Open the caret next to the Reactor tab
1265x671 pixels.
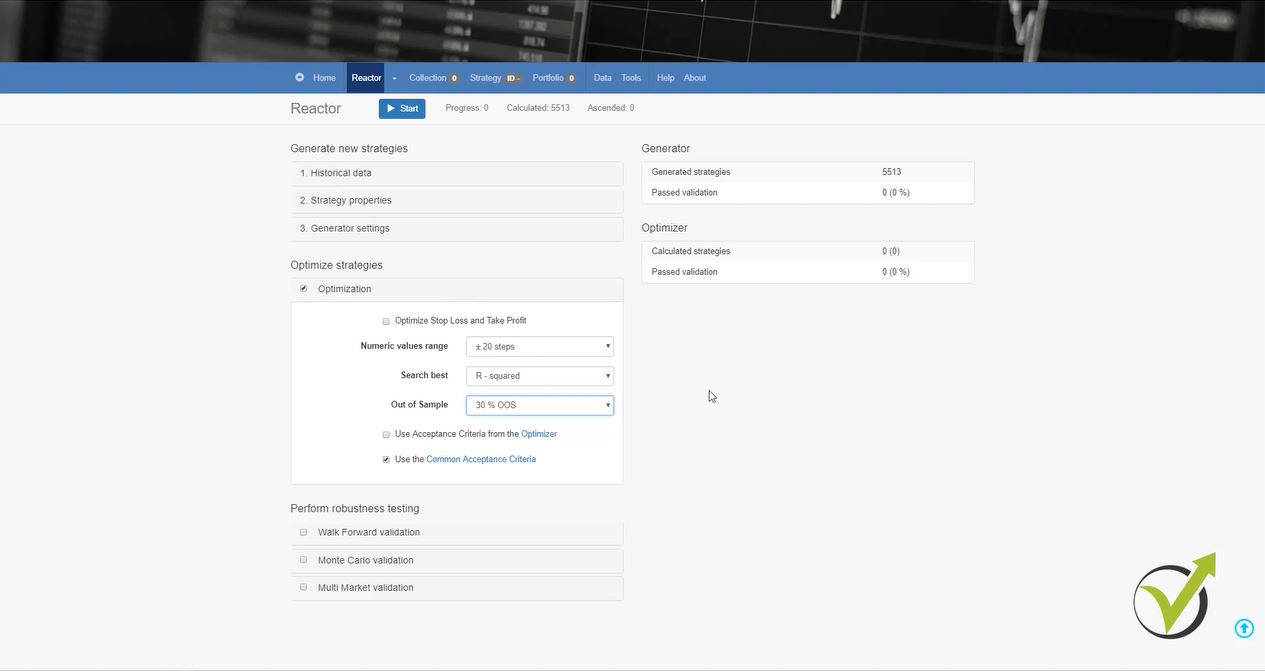click(393, 77)
